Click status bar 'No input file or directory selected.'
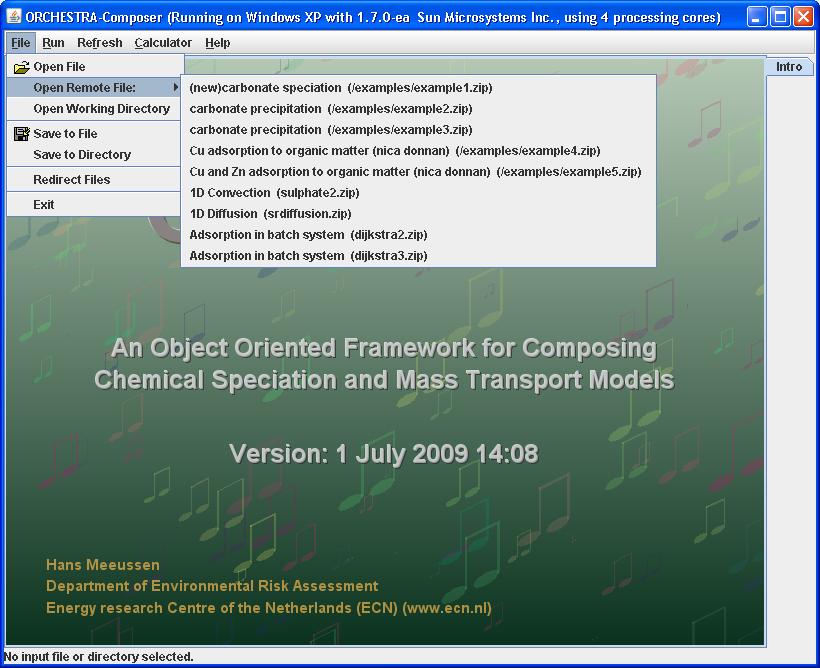 (99, 656)
